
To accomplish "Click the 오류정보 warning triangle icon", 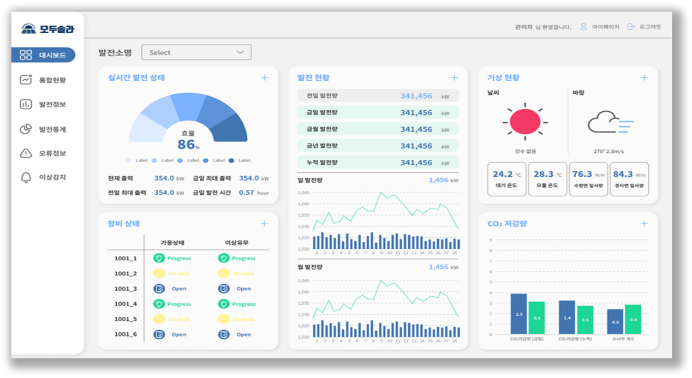I will pos(26,153).
